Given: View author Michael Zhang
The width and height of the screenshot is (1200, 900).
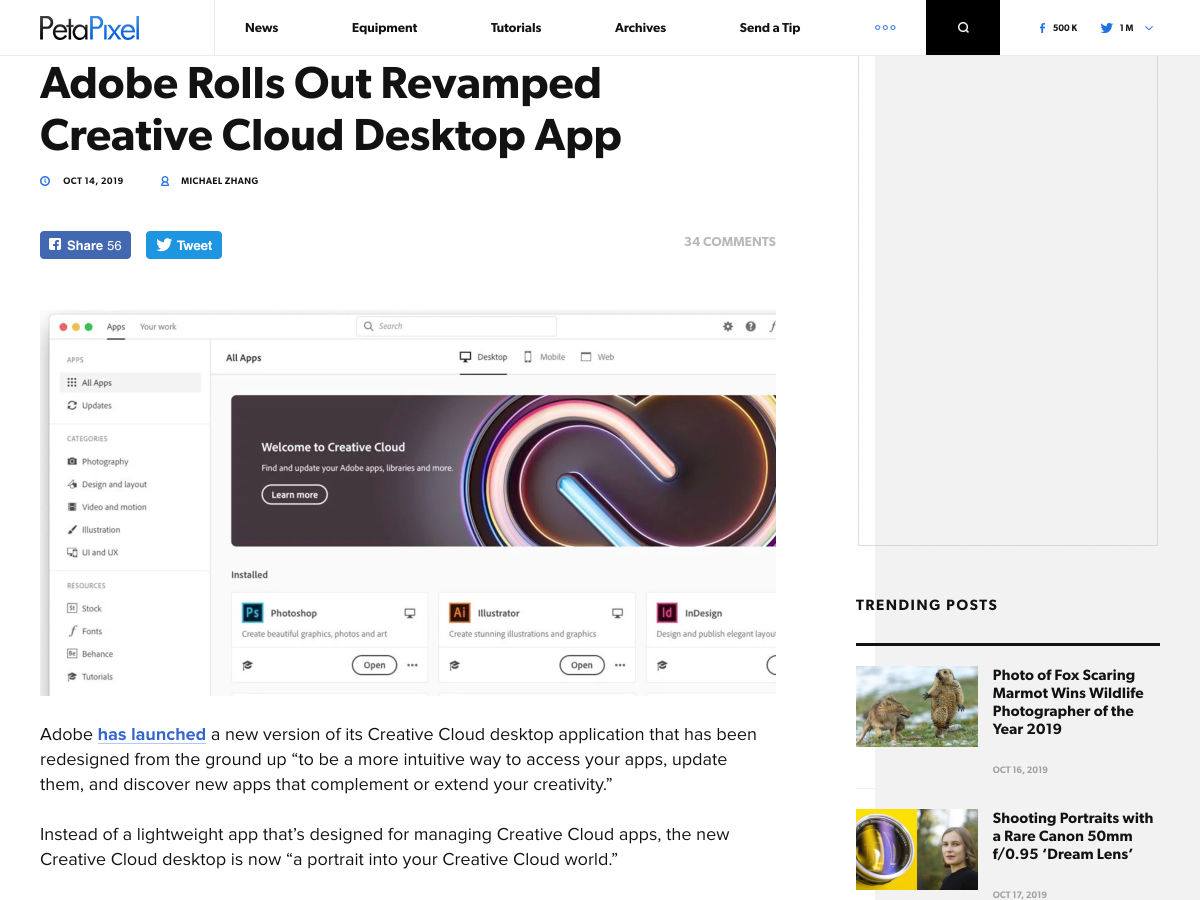Looking at the screenshot, I should point(219,181).
